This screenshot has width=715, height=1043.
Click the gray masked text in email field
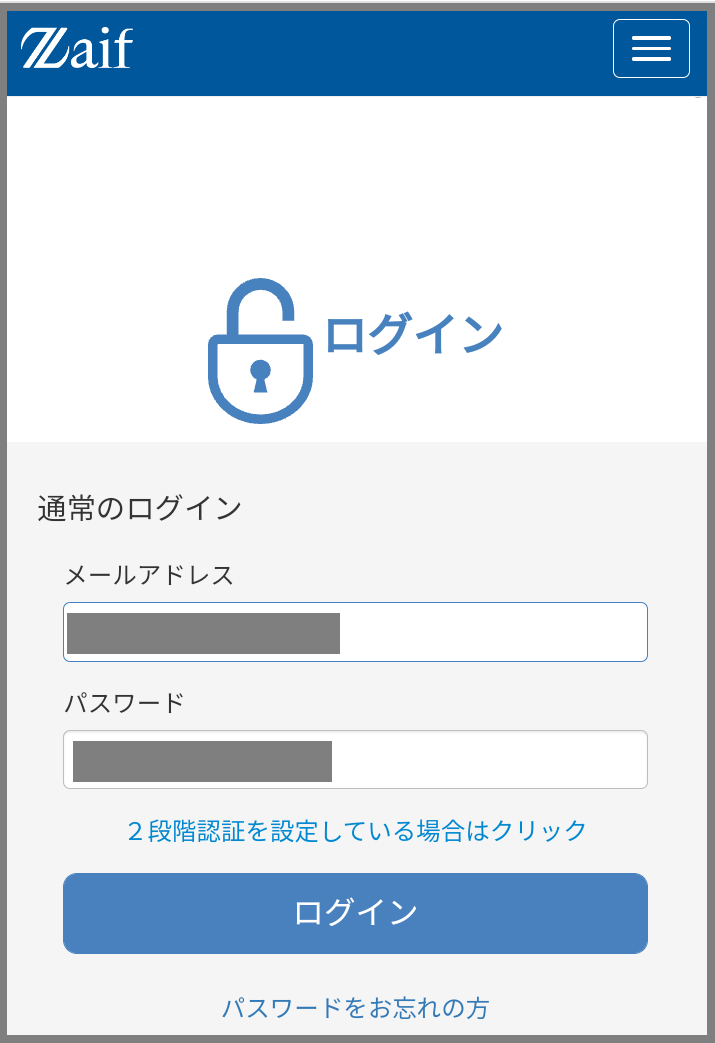pyautogui.click(x=204, y=633)
